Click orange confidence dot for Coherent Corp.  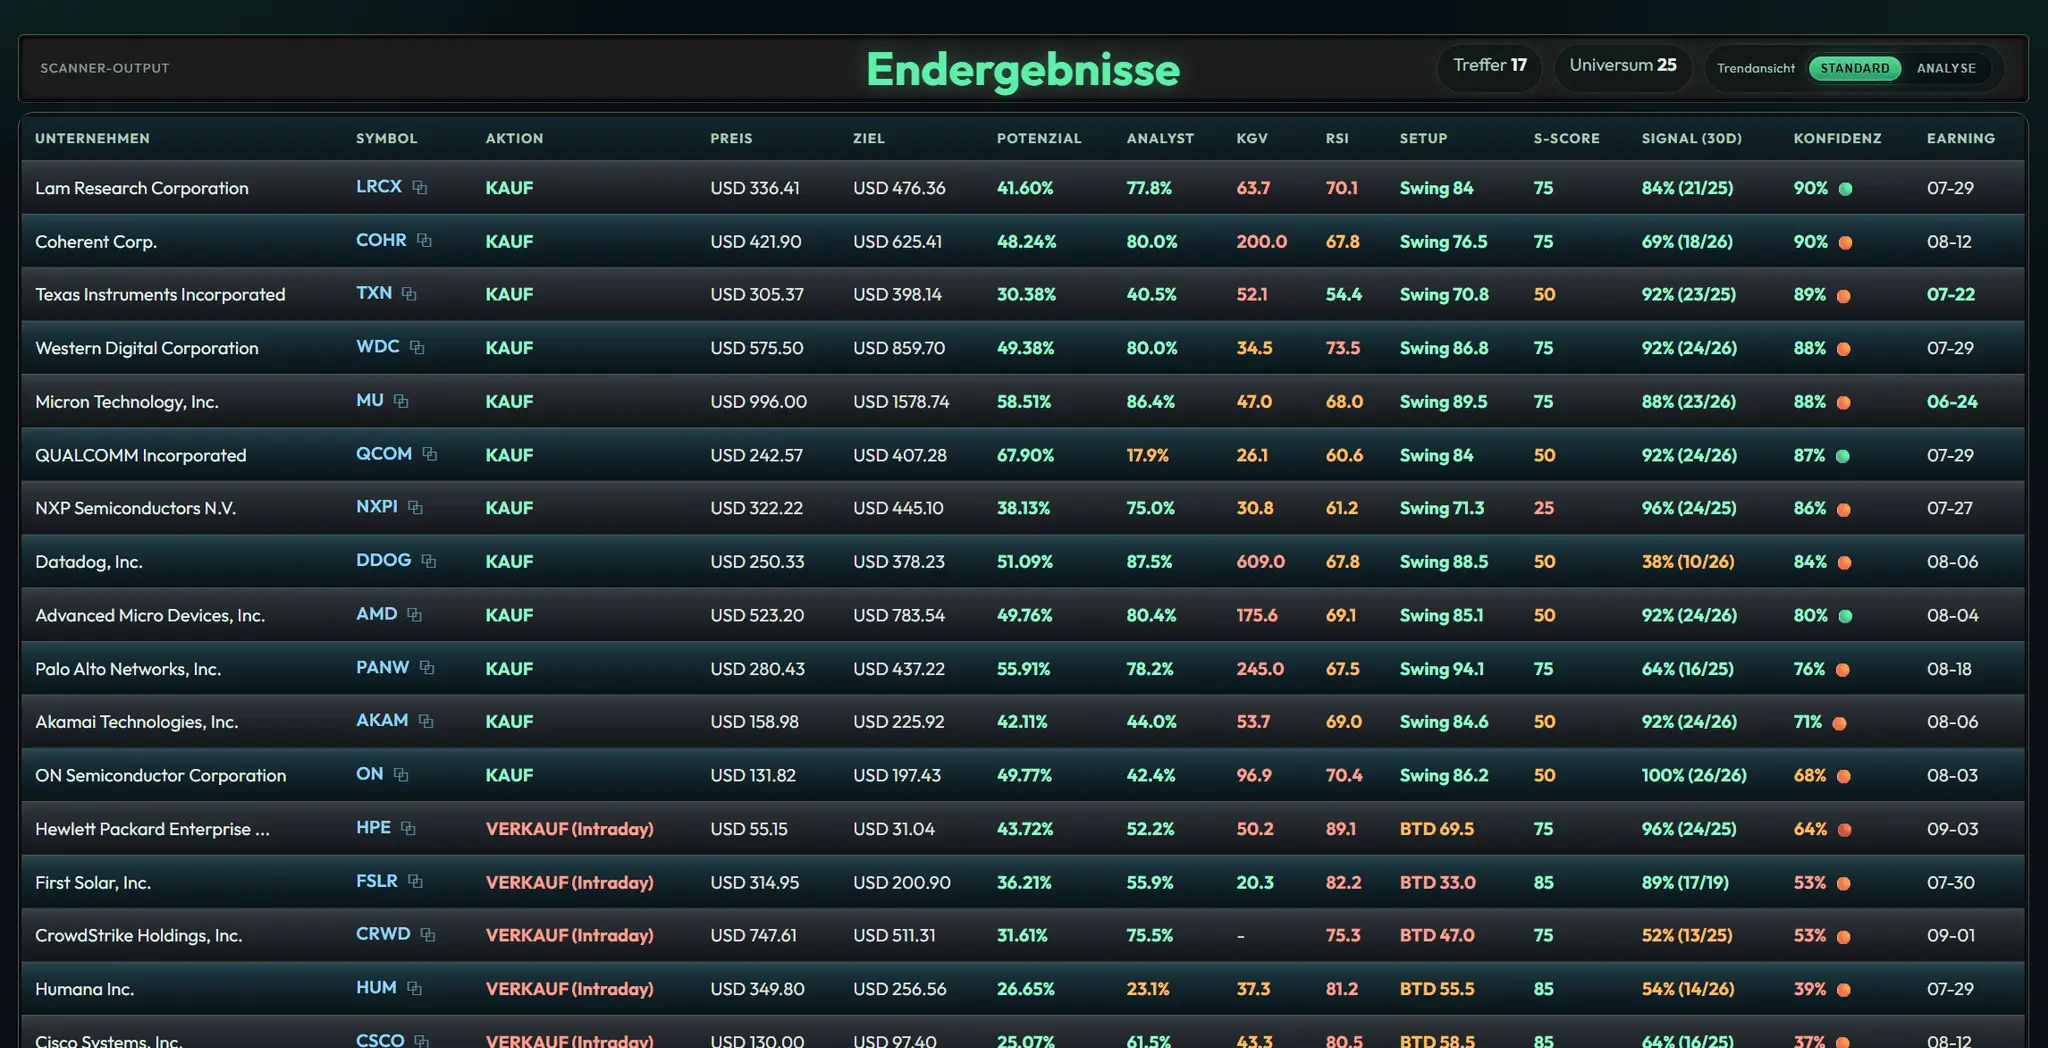[x=1845, y=242]
